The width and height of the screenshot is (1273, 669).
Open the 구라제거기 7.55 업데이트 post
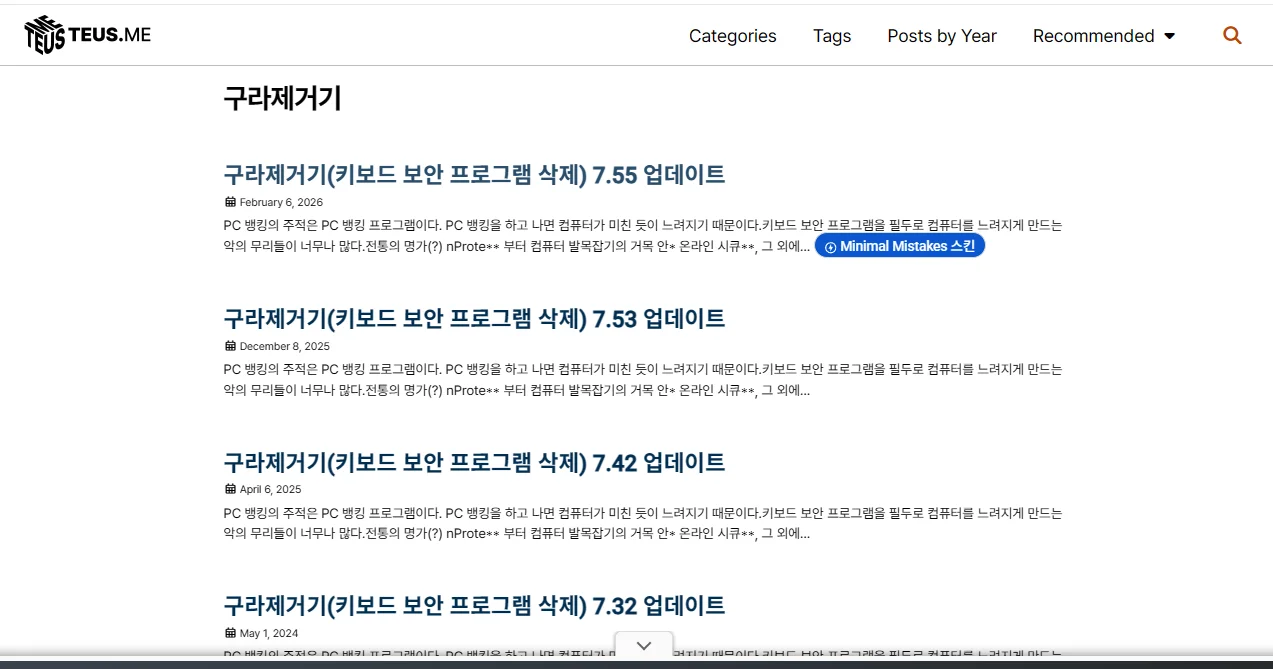[474, 174]
